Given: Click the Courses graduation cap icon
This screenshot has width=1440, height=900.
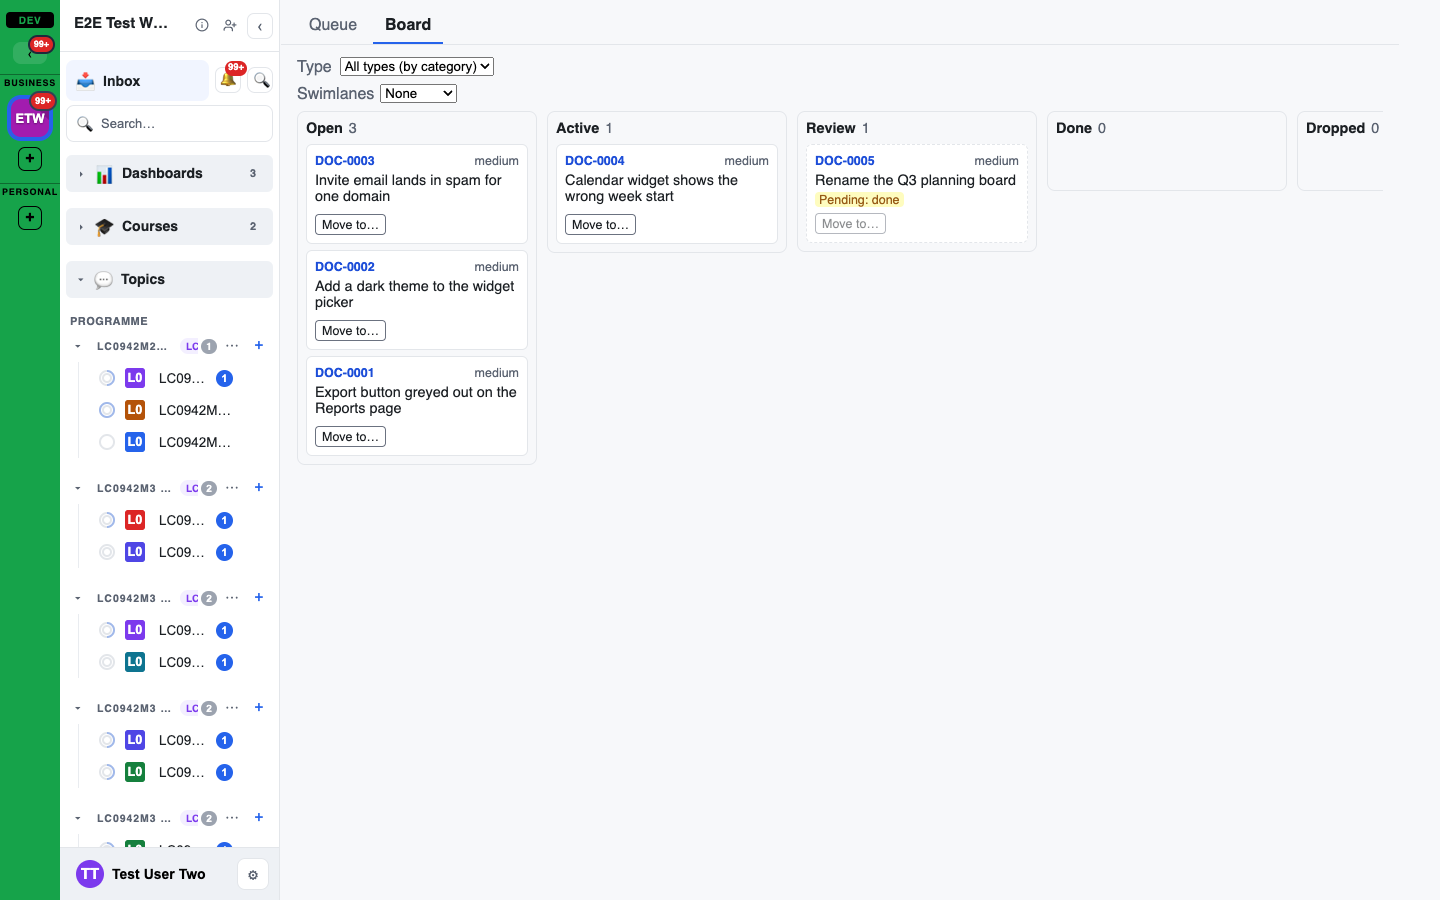Looking at the screenshot, I should 104,227.
